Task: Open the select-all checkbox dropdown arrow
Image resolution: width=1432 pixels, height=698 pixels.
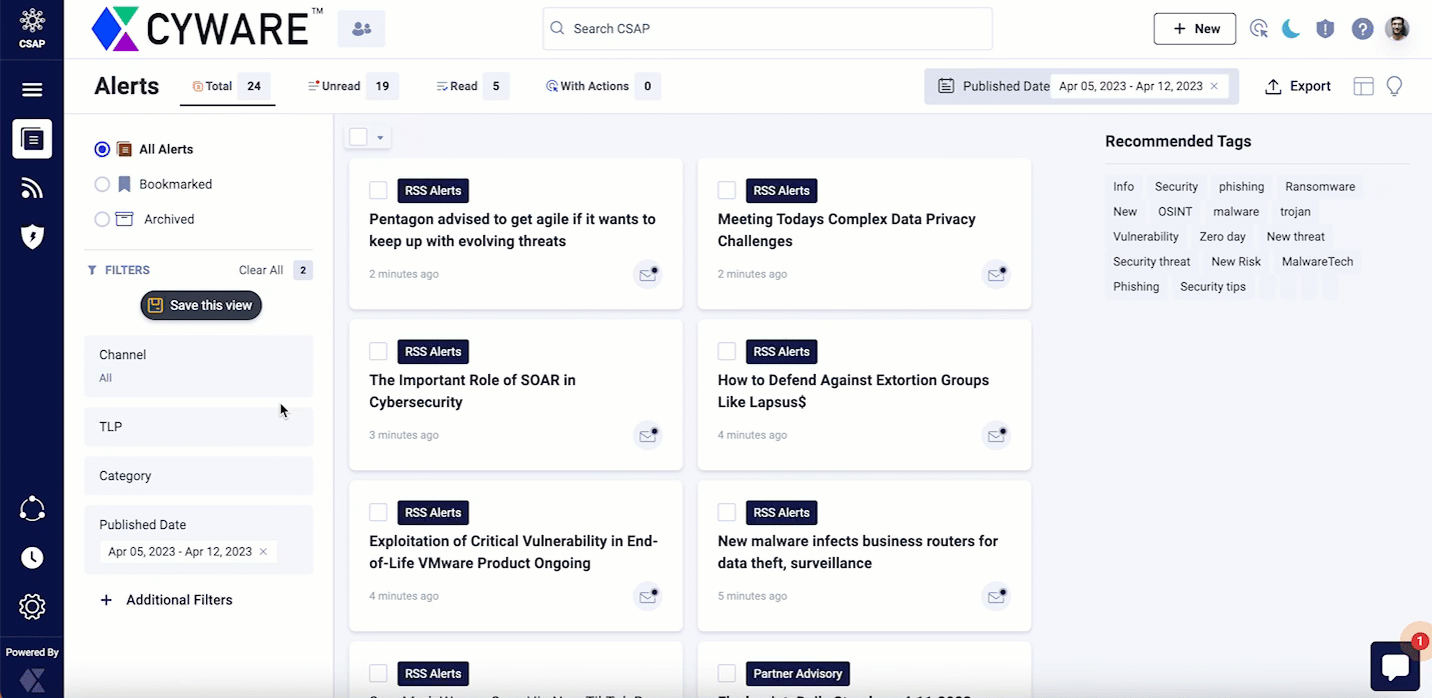Action: coord(380,138)
